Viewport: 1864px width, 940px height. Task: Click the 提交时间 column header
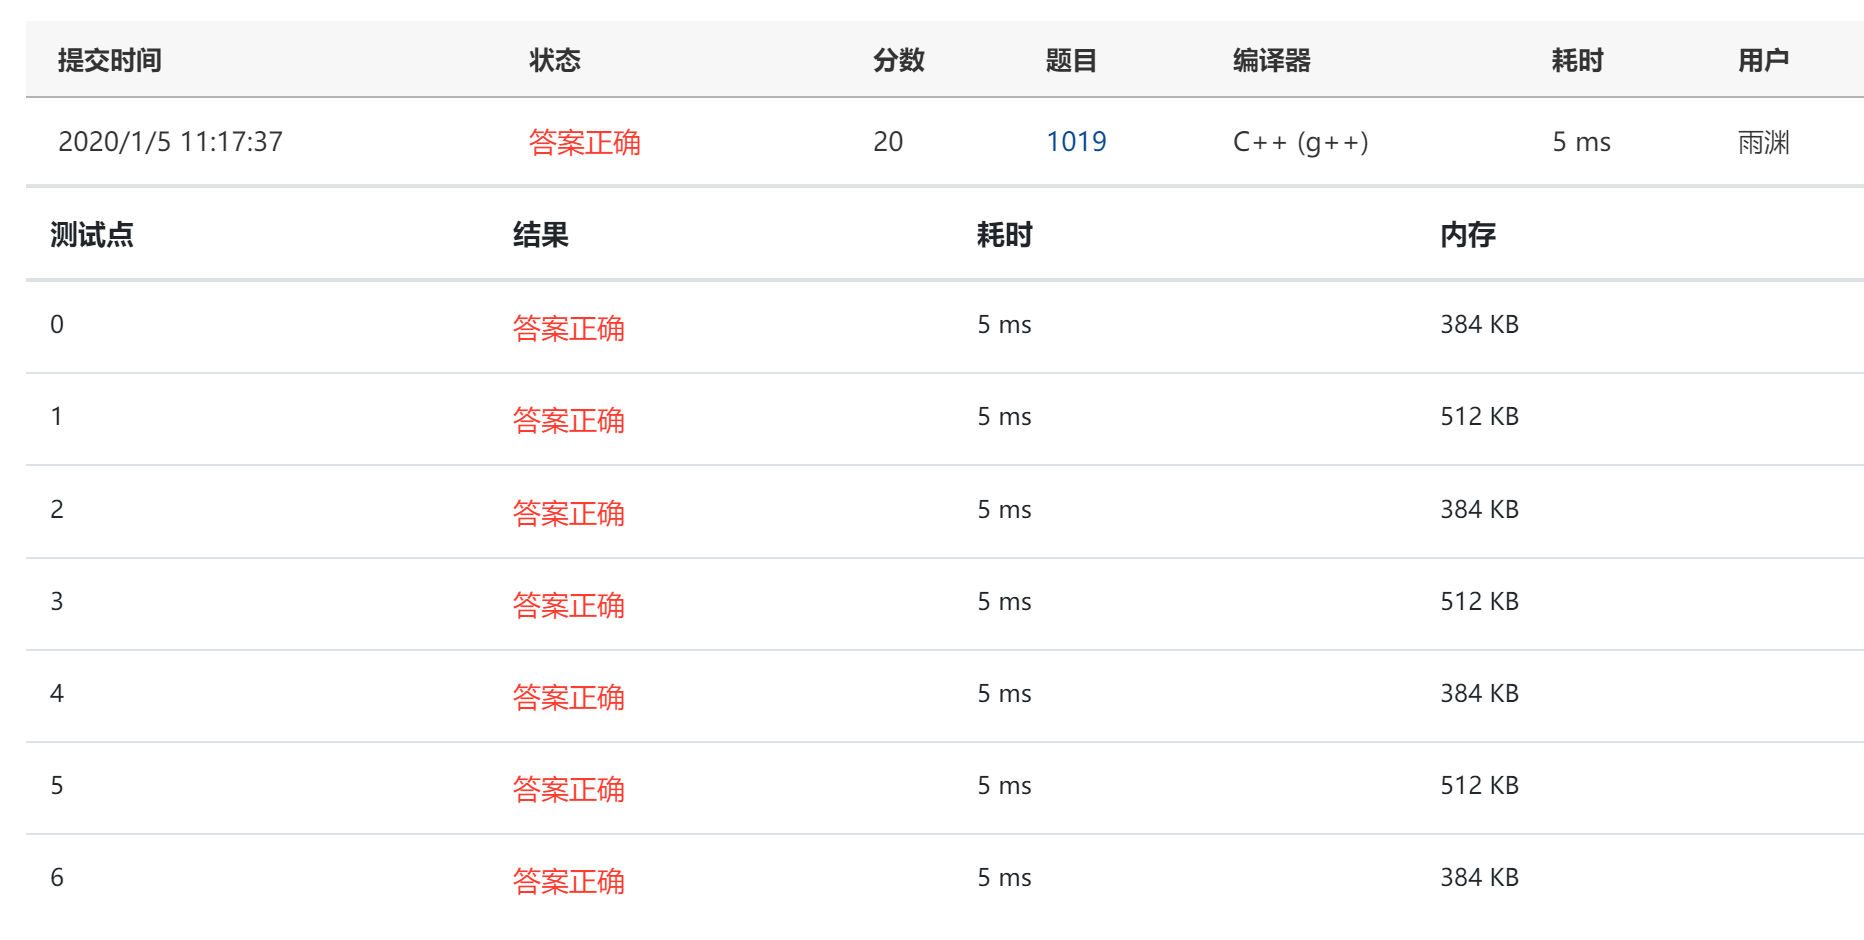(x=109, y=60)
